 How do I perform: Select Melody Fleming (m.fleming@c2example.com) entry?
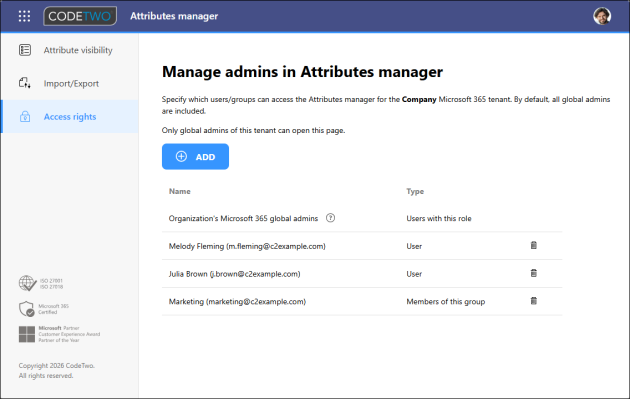[x=247, y=246]
